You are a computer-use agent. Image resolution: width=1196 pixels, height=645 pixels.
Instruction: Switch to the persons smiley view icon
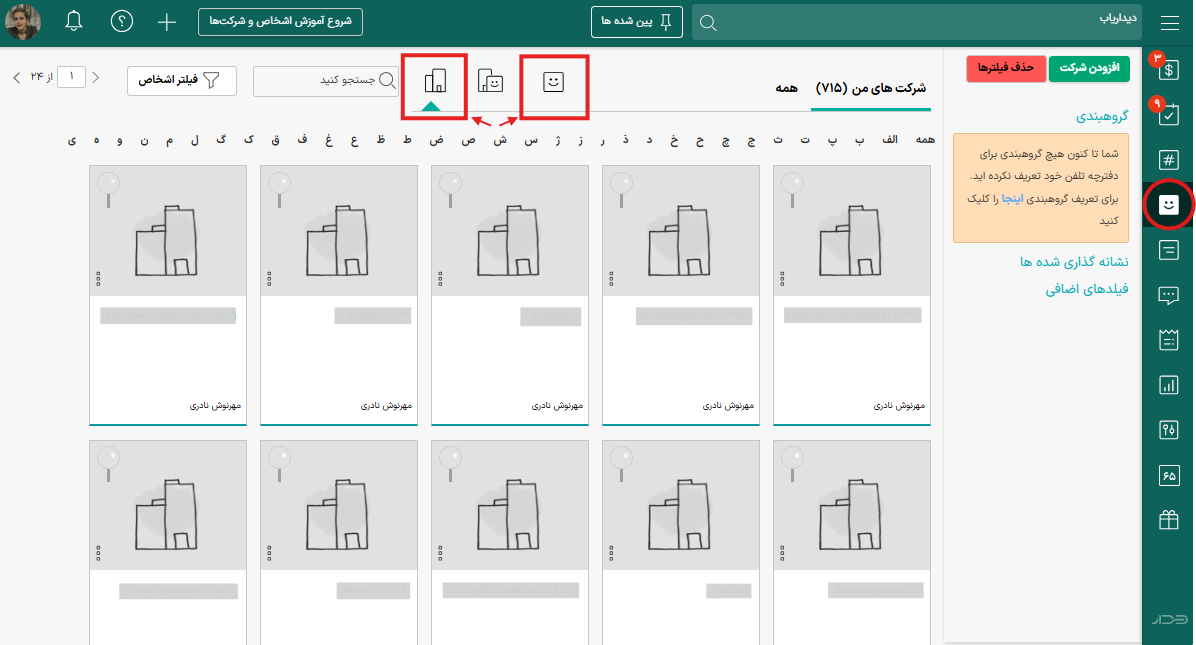[553, 82]
